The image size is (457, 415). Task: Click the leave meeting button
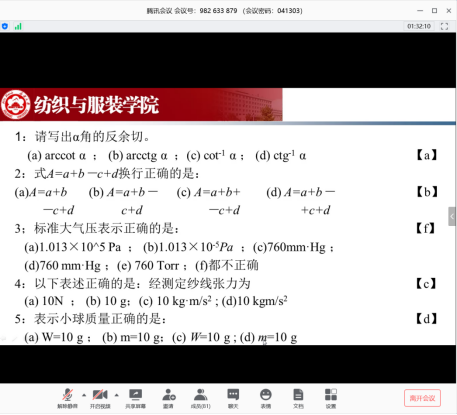422,398
